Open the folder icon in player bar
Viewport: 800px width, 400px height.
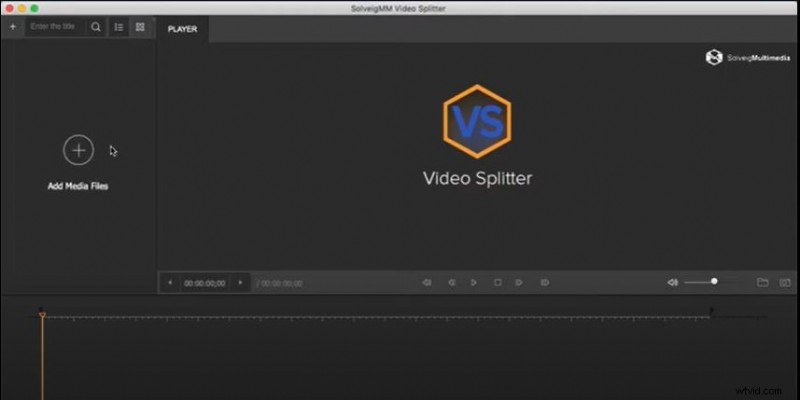tap(763, 282)
